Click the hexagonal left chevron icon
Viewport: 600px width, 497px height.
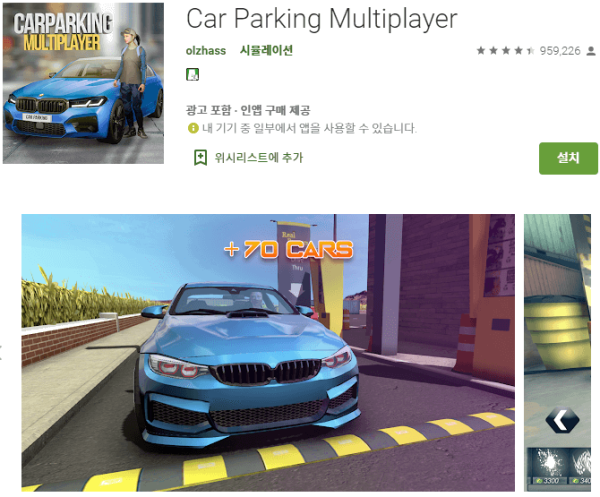tap(562, 420)
